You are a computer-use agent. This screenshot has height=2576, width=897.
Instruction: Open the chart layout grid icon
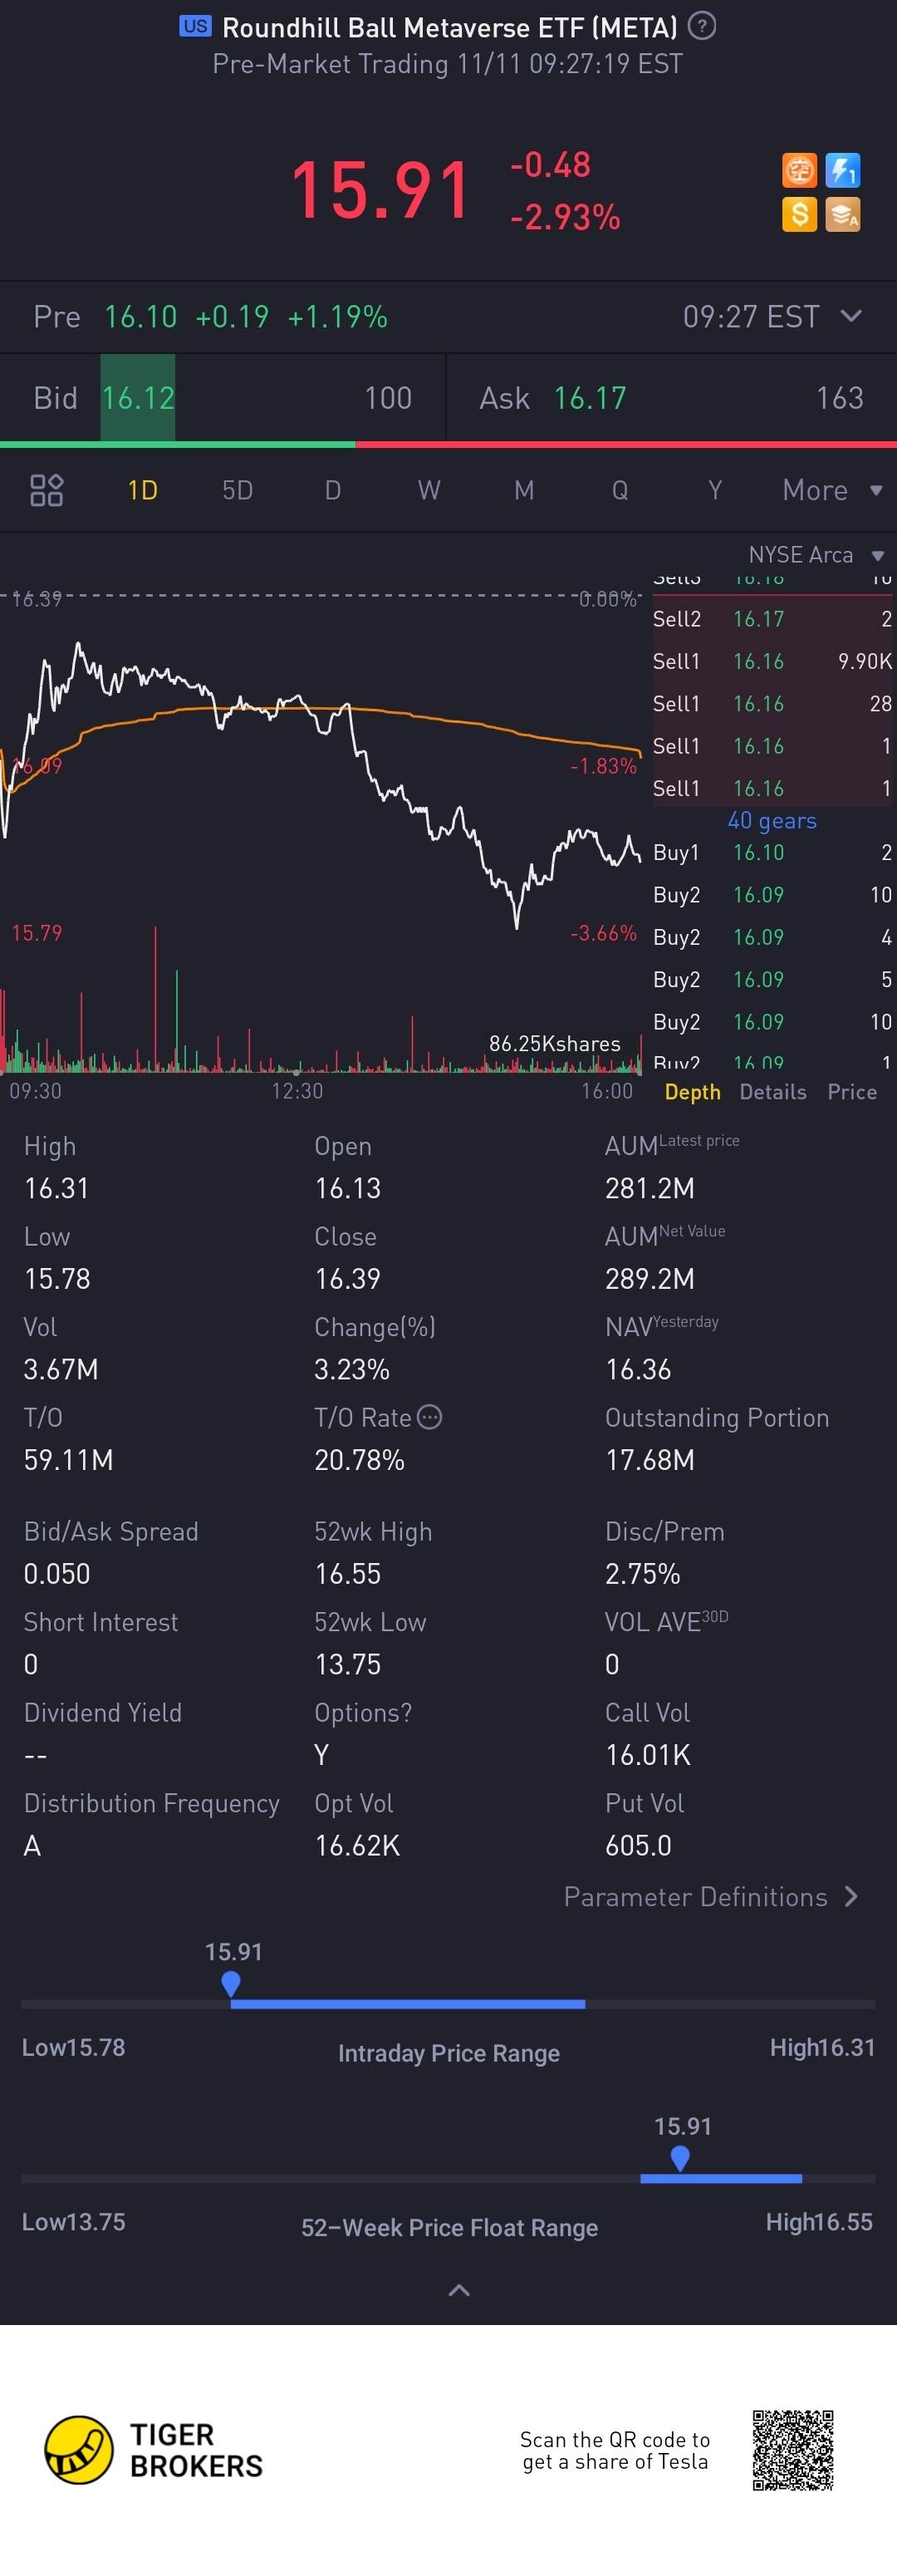pos(47,490)
